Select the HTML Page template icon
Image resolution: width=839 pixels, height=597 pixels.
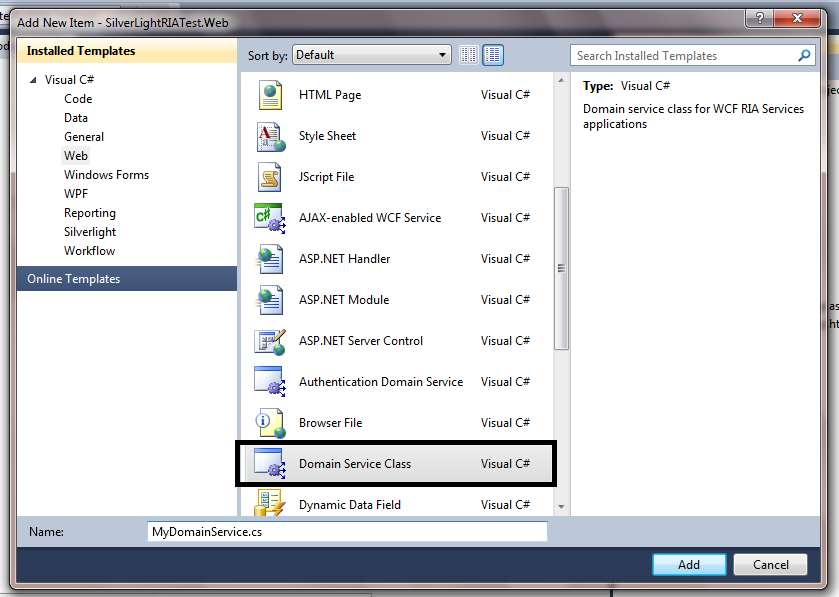(x=270, y=95)
